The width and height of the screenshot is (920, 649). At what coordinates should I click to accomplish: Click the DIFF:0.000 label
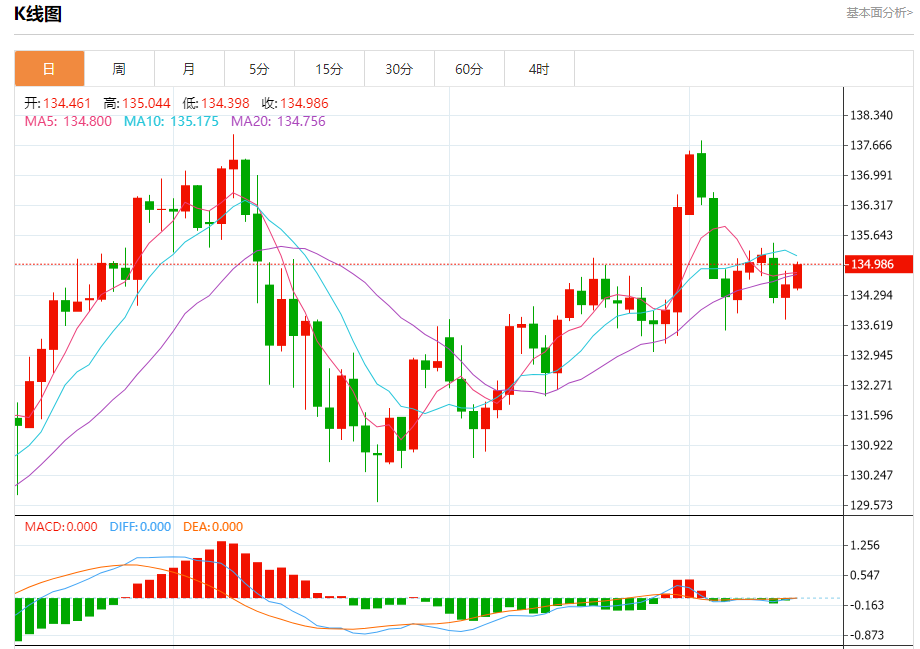pyautogui.click(x=140, y=526)
